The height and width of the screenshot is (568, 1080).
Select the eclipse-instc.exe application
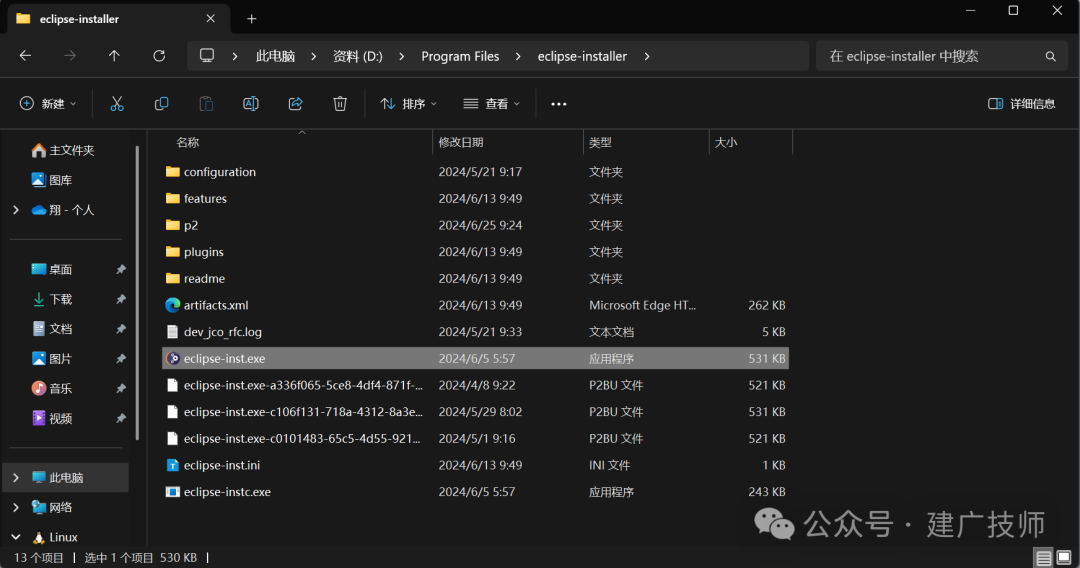pos(475,492)
